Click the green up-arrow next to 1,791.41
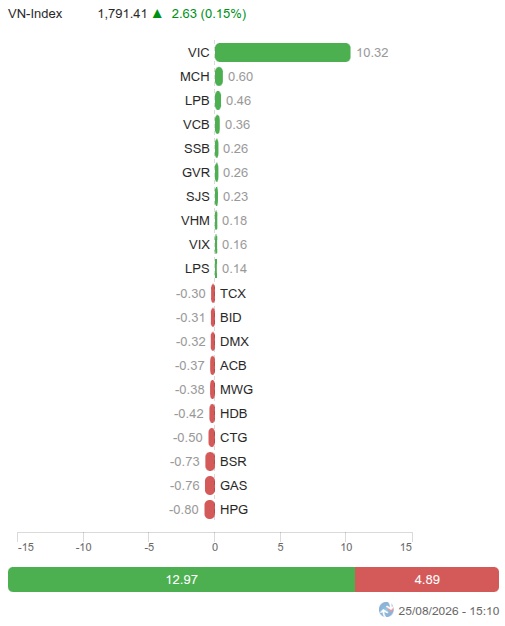505x626 pixels. 157,14
